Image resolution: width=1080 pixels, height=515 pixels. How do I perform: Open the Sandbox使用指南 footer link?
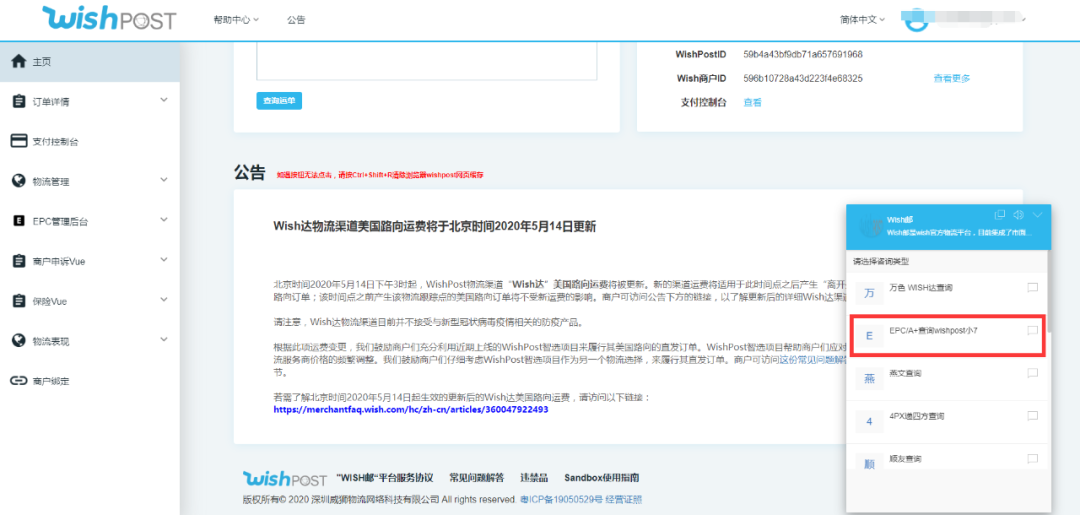(x=602, y=478)
